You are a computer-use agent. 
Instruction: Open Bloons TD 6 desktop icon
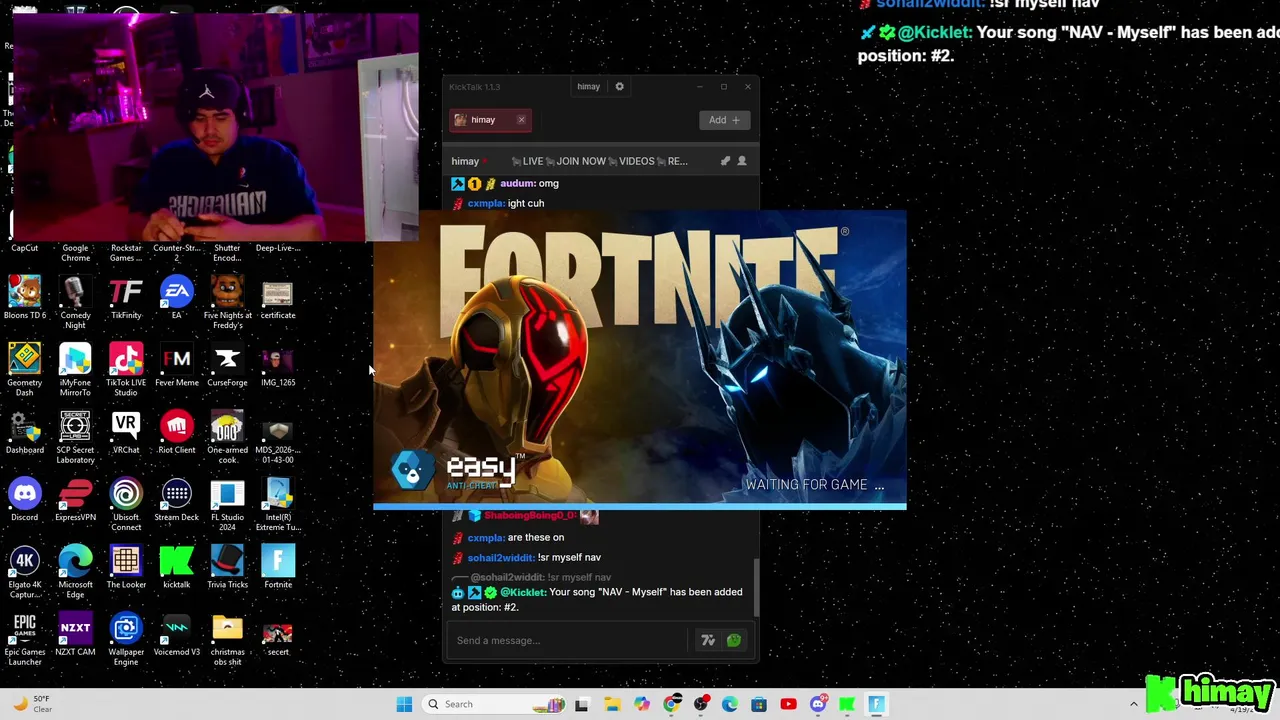(x=25, y=298)
